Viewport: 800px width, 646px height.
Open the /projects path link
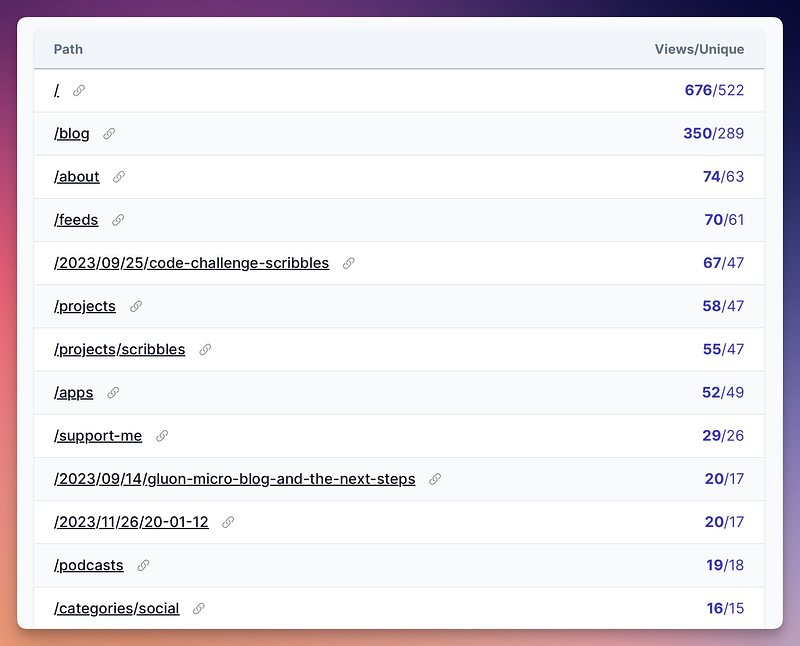(x=85, y=306)
